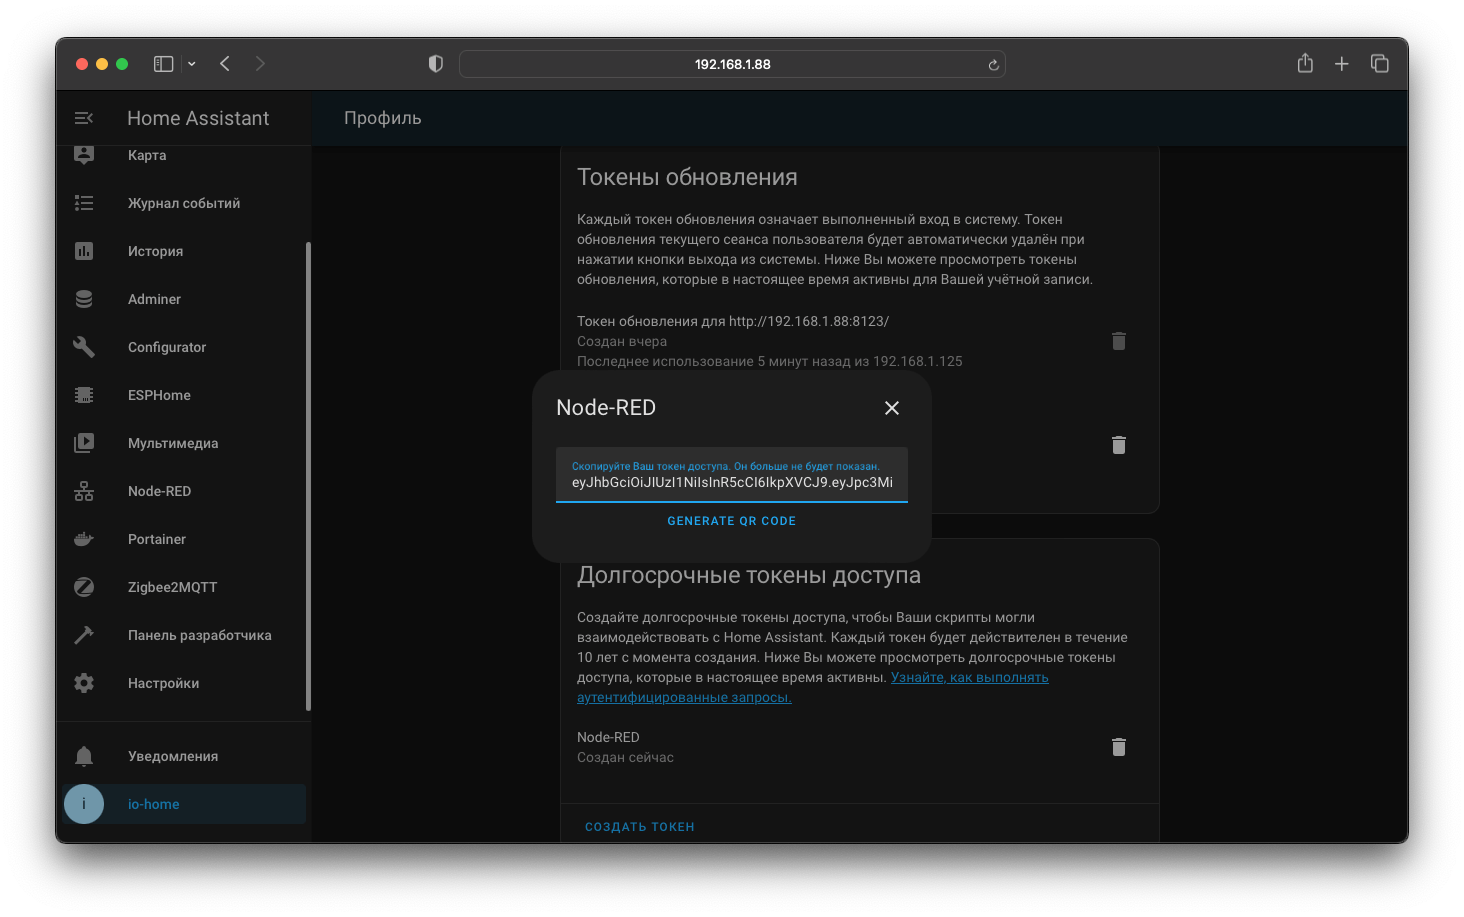Click the privacy shield in Safari toolbar
The height and width of the screenshot is (917, 1464).
(x=435, y=63)
